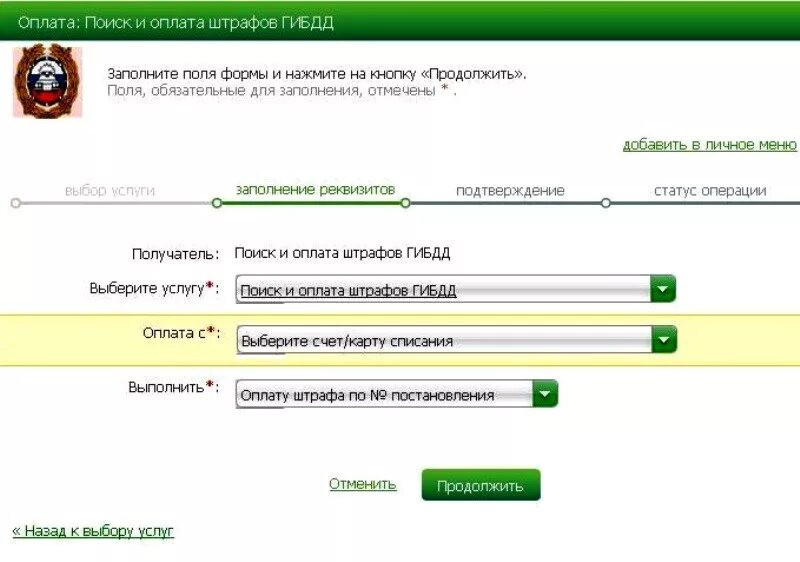Open the "Выберите услугу" service dropdown arrow
The height and width of the screenshot is (562, 800).
coord(663,289)
